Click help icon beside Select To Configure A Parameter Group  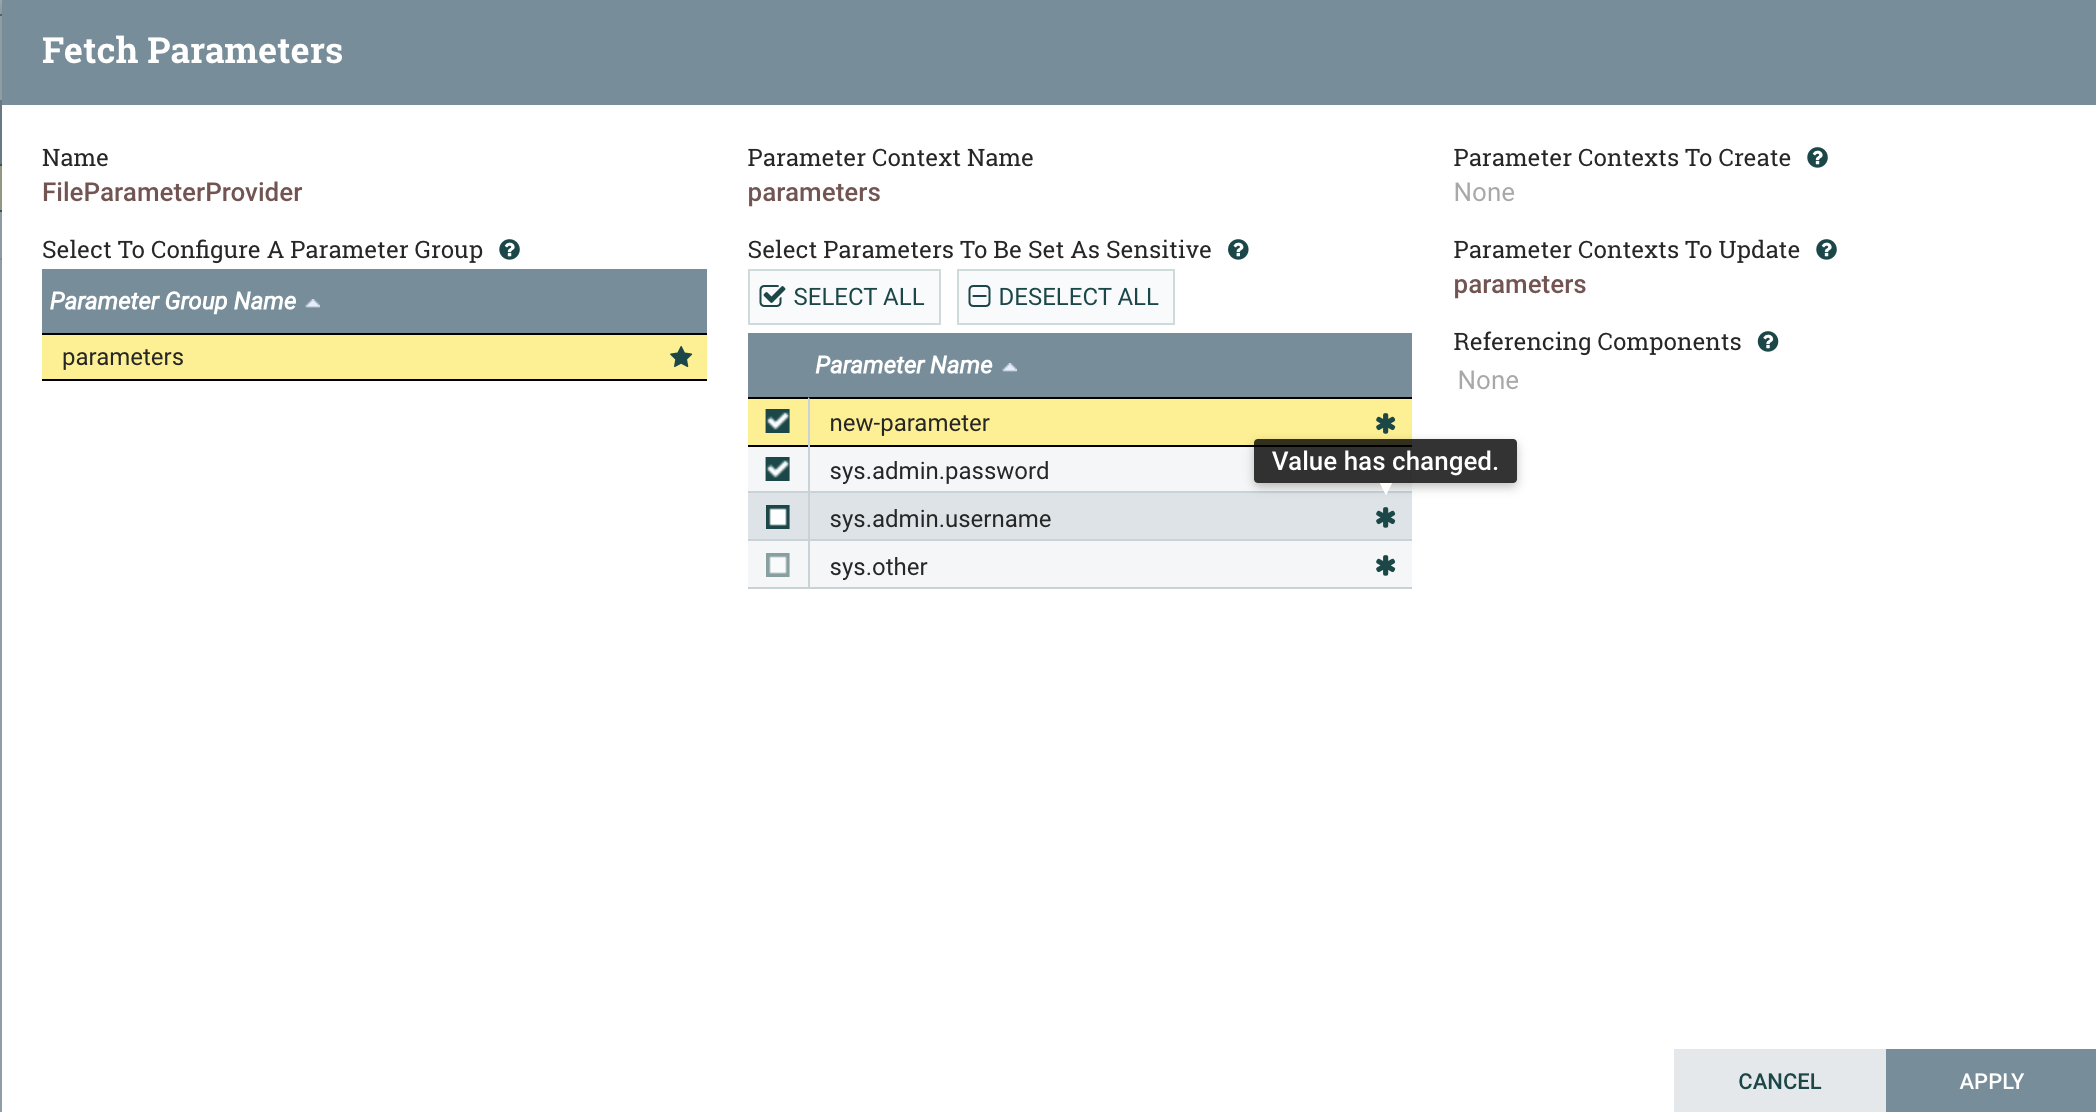pyautogui.click(x=509, y=250)
